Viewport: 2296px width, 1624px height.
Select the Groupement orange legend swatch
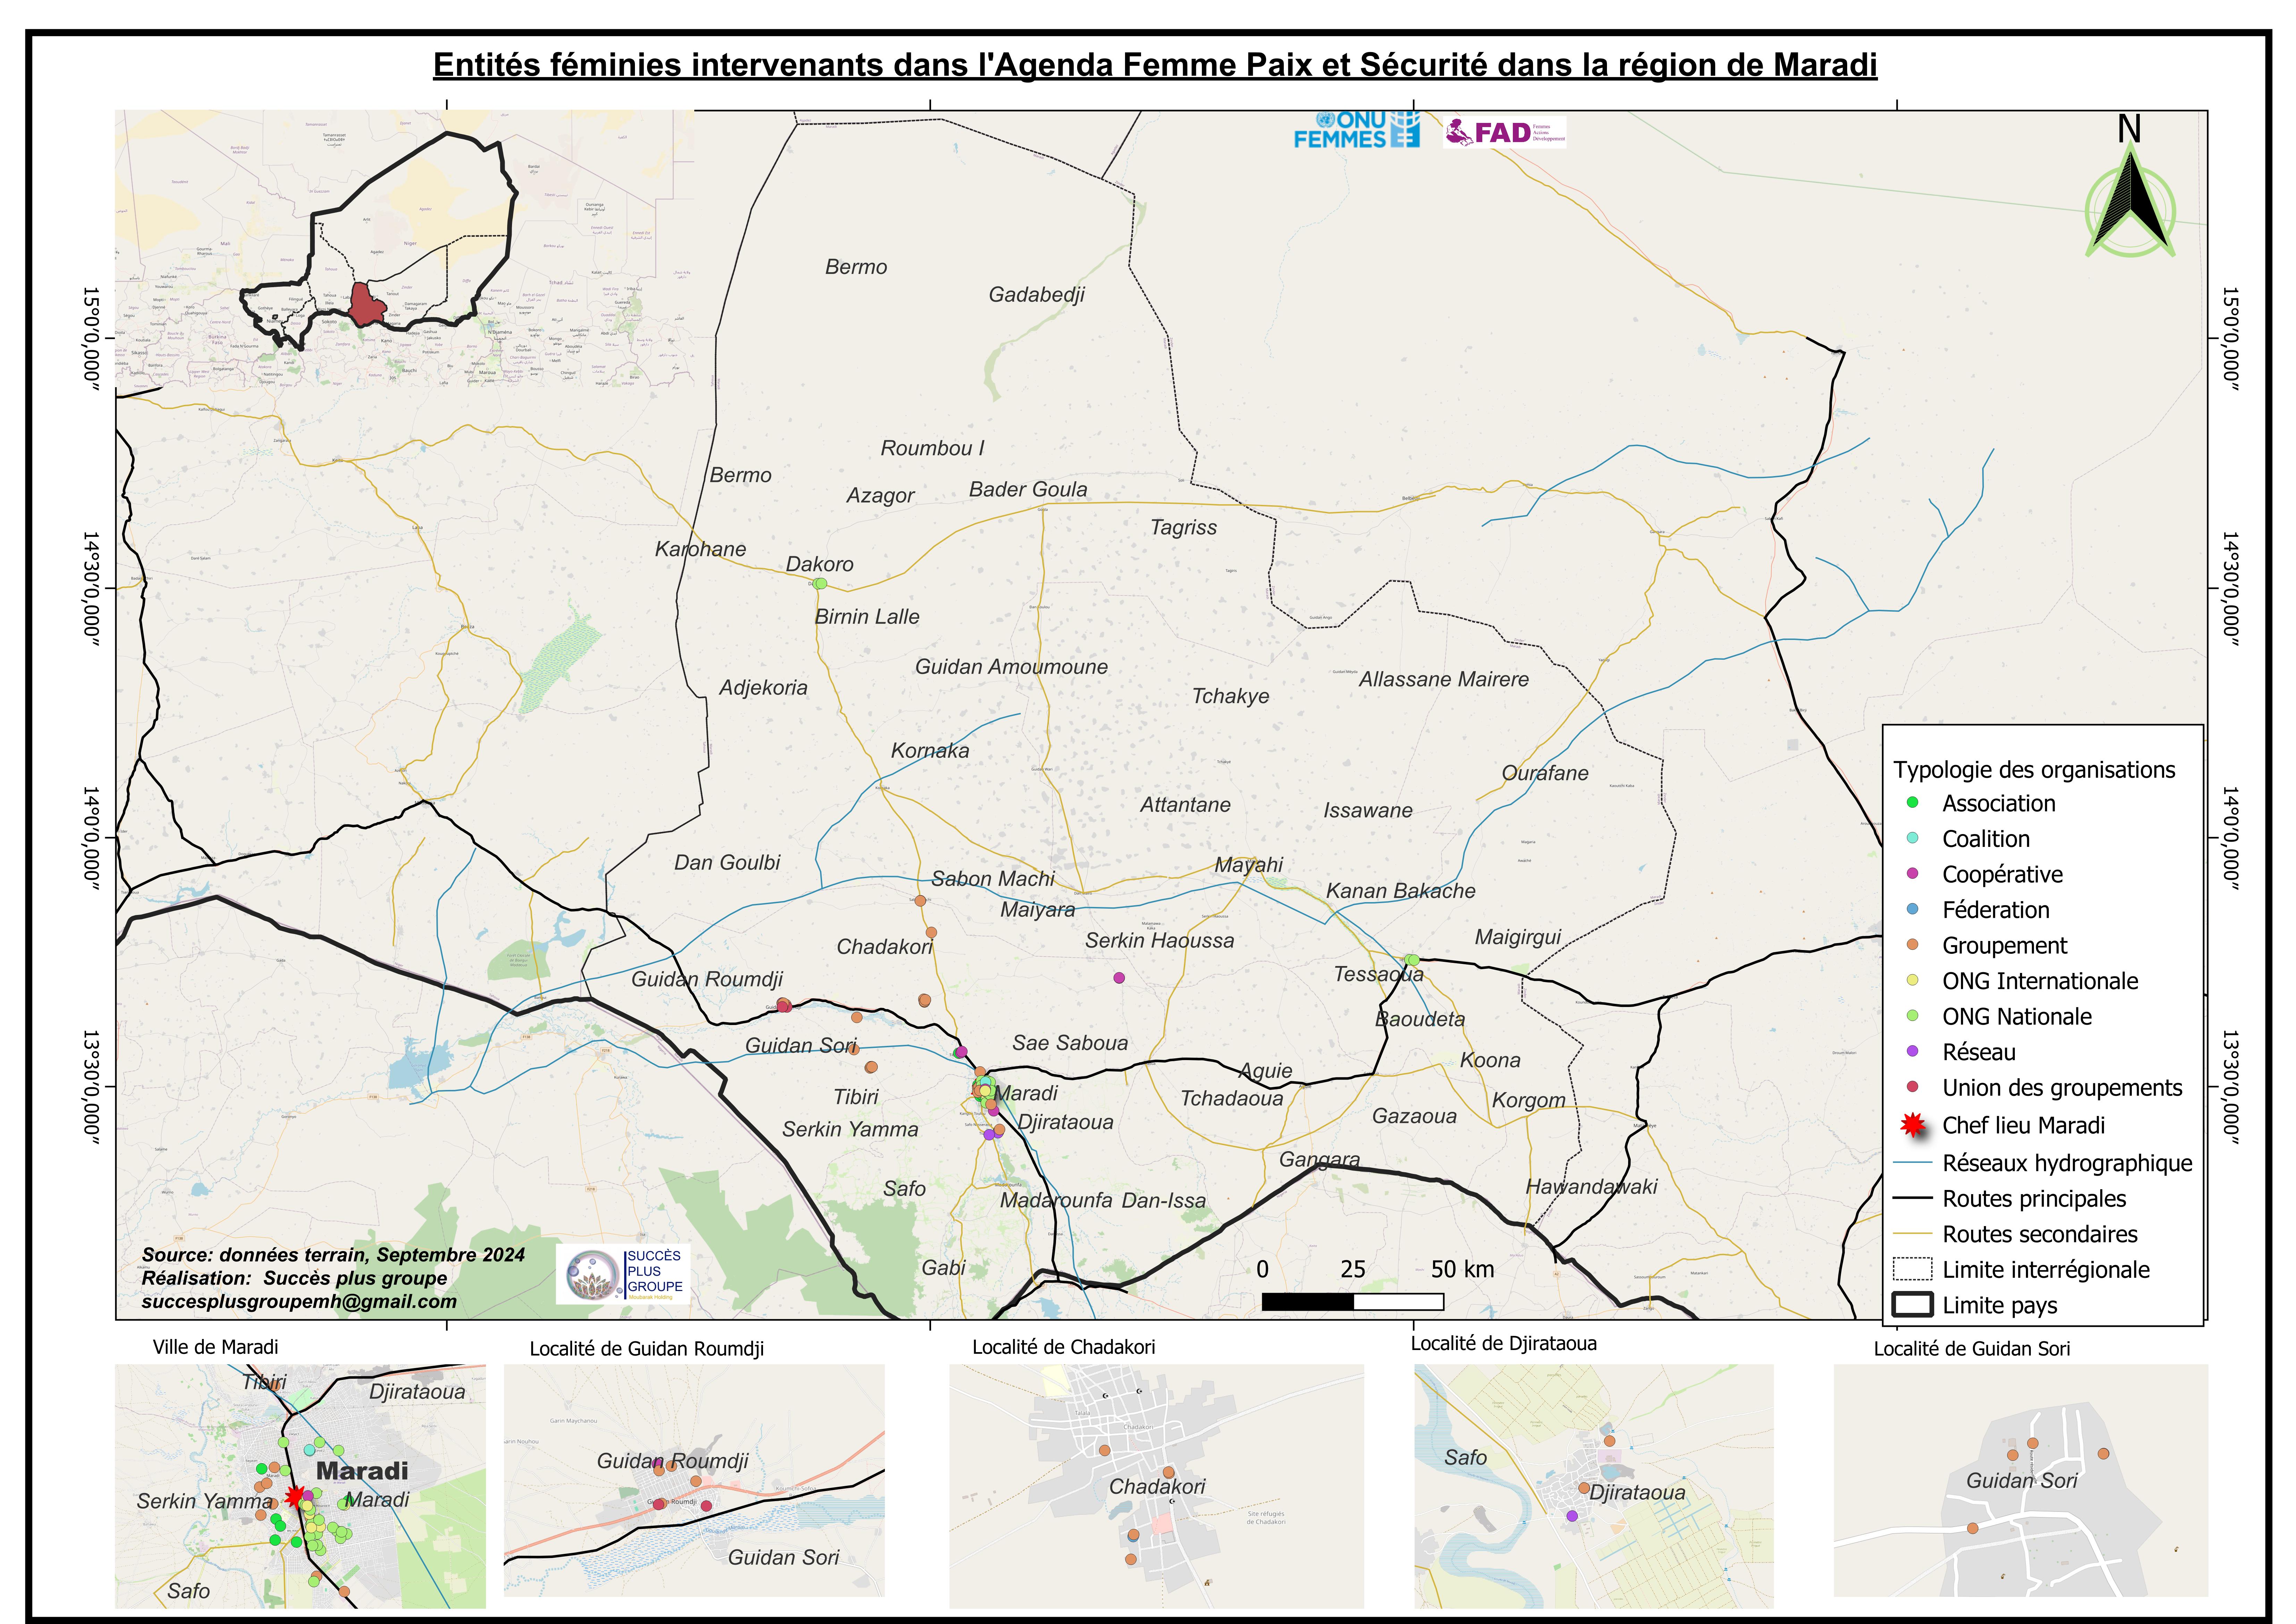[x=1912, y=944]
